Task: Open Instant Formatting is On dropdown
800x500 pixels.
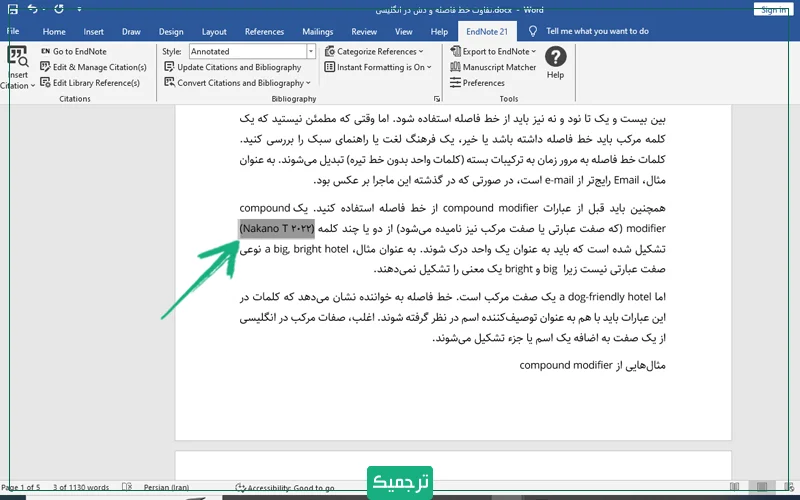Action: pos(378,67)
